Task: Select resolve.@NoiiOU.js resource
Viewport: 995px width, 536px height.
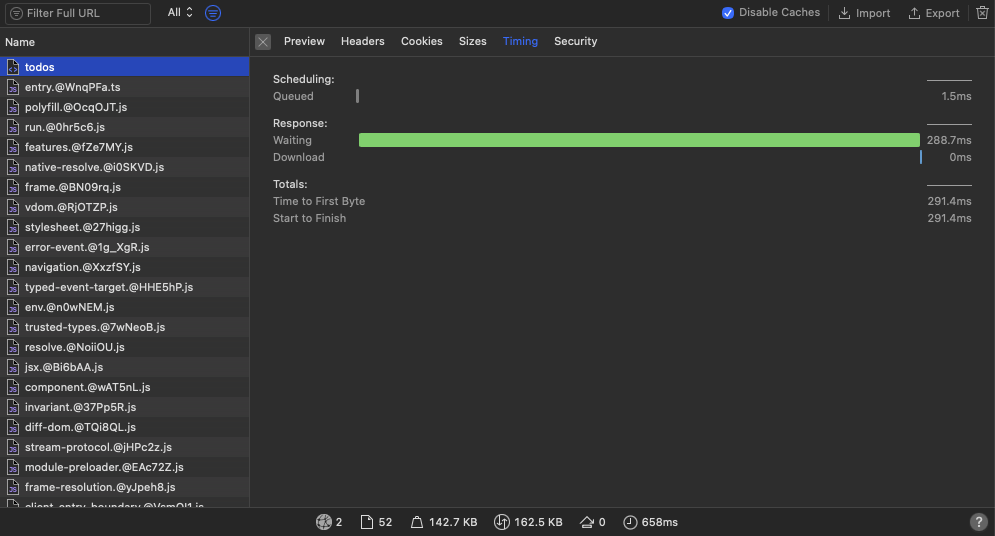Action: pos(124,347)
